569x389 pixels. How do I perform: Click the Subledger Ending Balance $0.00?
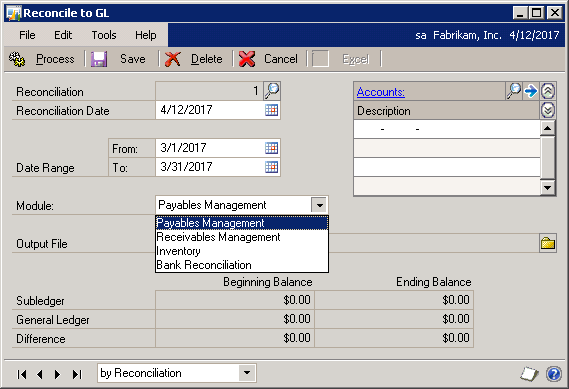[x=394, y=300]
